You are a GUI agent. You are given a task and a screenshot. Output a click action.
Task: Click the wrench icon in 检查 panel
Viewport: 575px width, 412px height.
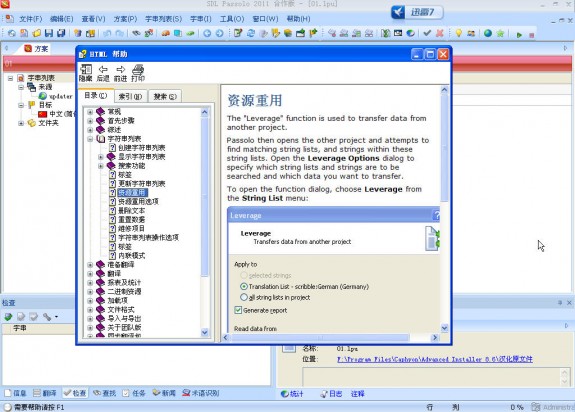pyautogui.click(x=47, y=316)
